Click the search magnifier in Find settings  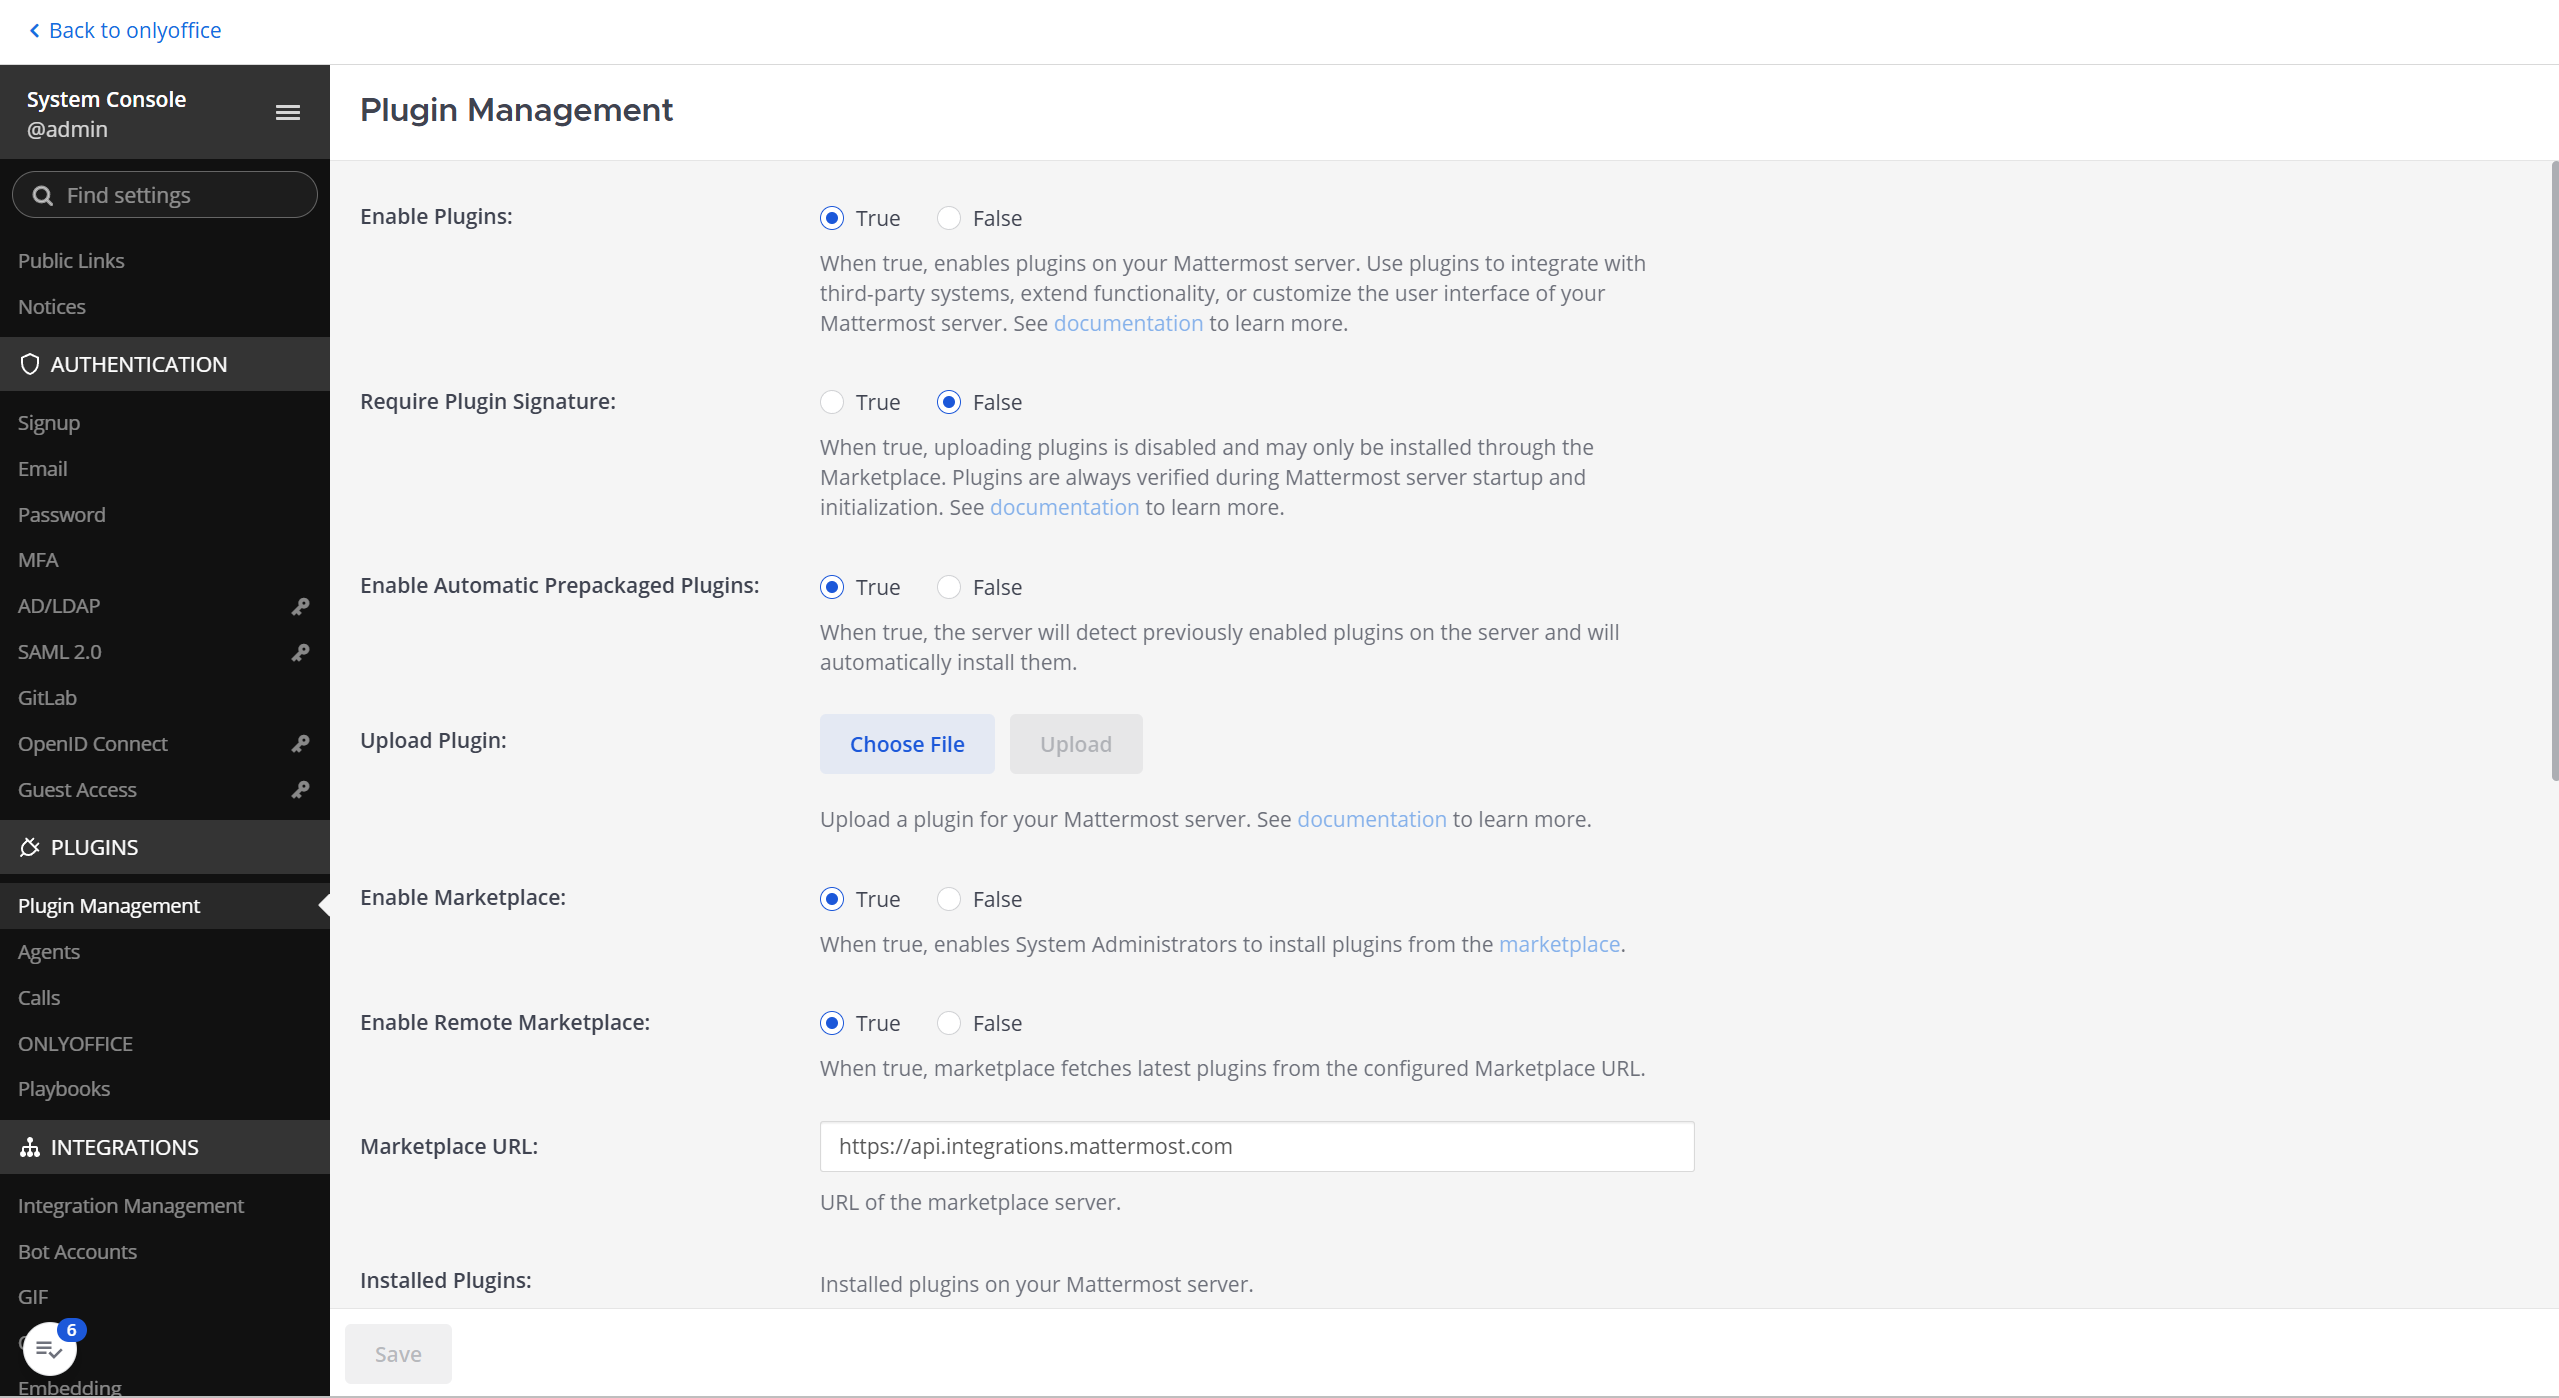(42, 194)
